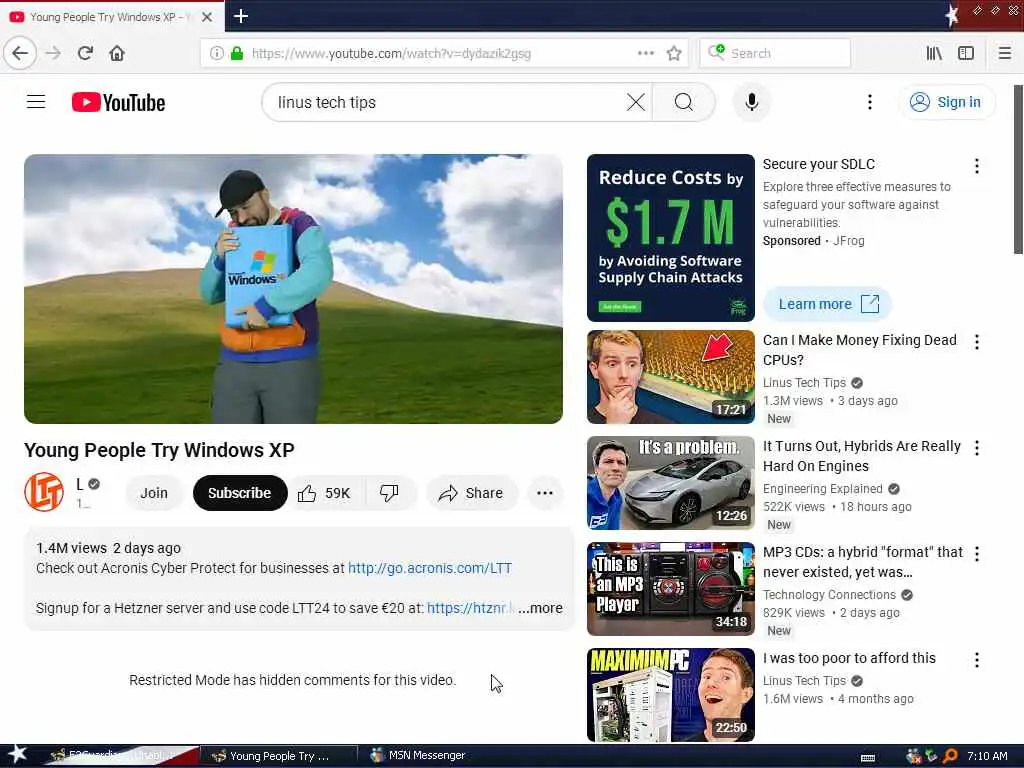Open Engineering Explained channel name
1024x768 pixels.
822,488
